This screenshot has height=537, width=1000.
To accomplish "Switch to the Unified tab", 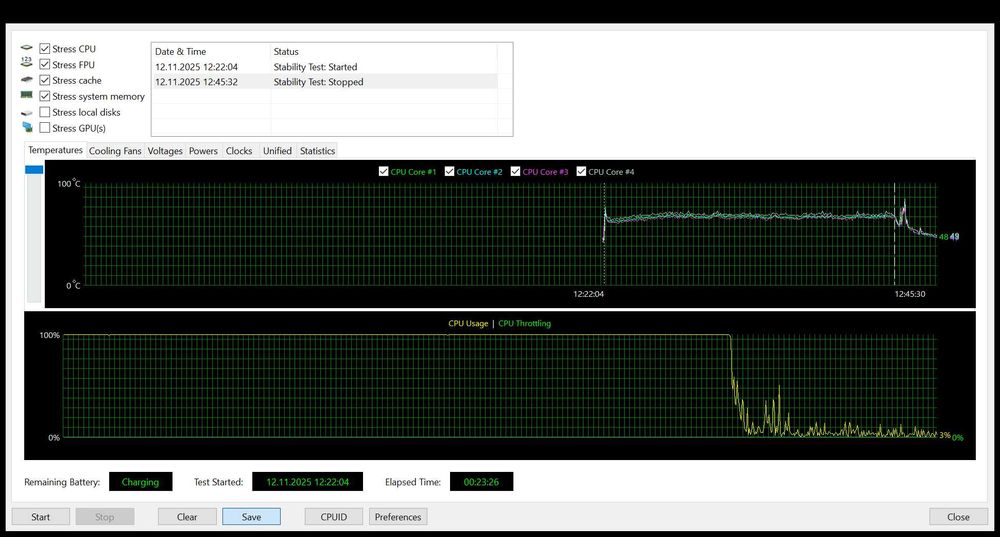I will point(277,151).
